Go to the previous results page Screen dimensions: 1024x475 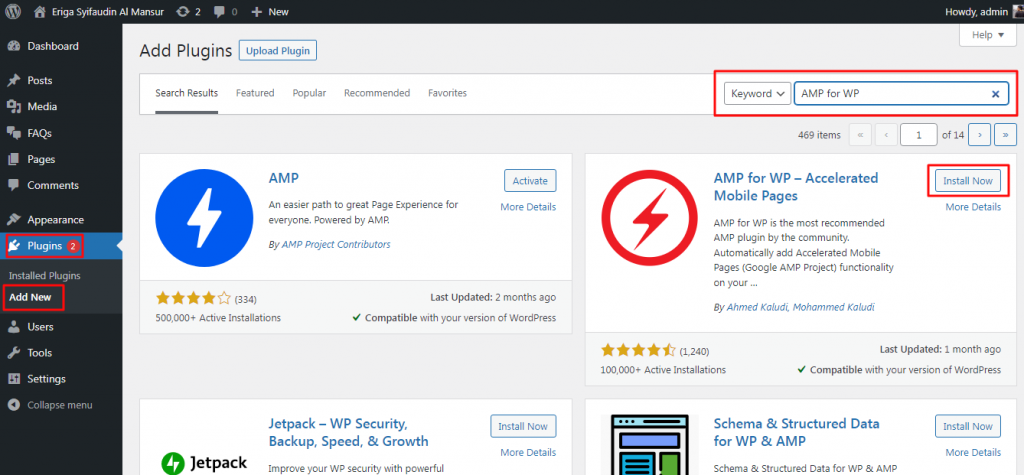[886, 135]
